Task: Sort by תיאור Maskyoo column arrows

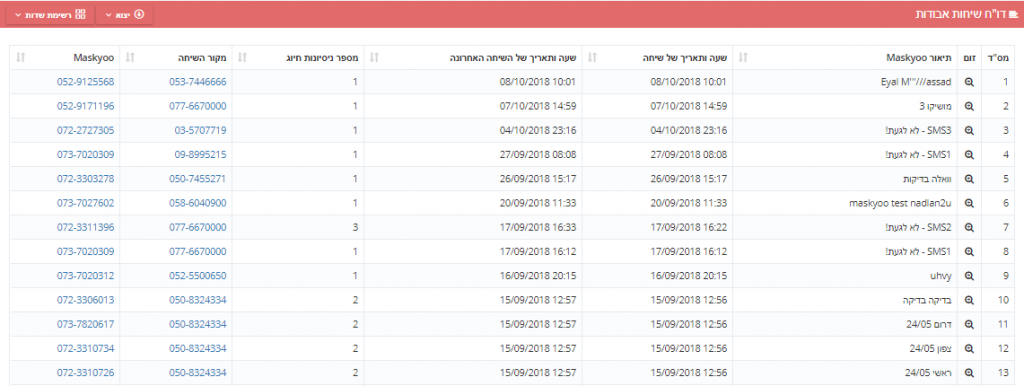Action: [x=743, y=57]
